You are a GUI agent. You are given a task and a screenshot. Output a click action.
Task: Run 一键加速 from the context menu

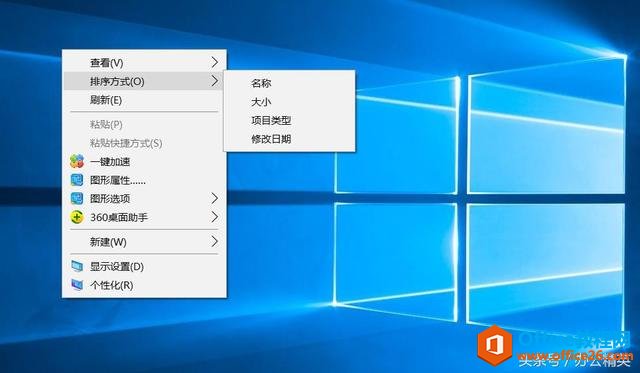coord(144,162)
